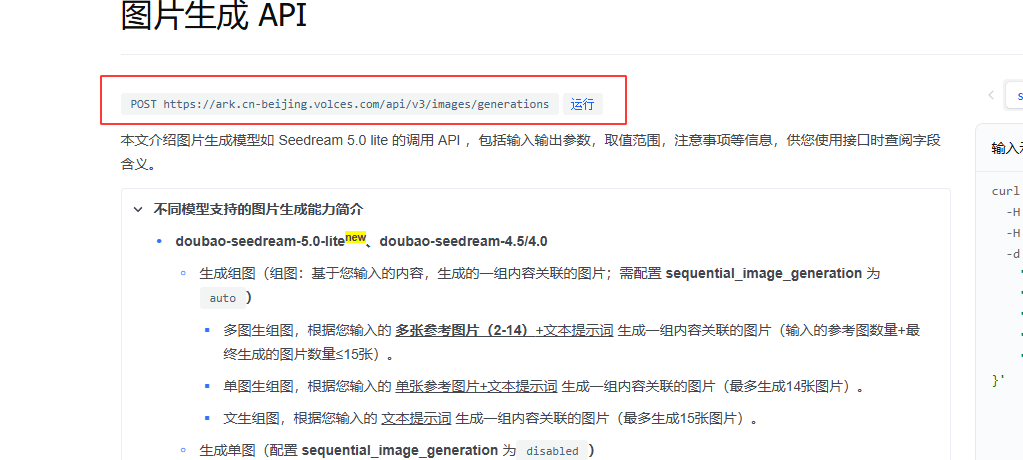The height and width of the screenshot is (460, 1023).
Task: Click the 文生组图 bullet line
Action: [491, 418]
